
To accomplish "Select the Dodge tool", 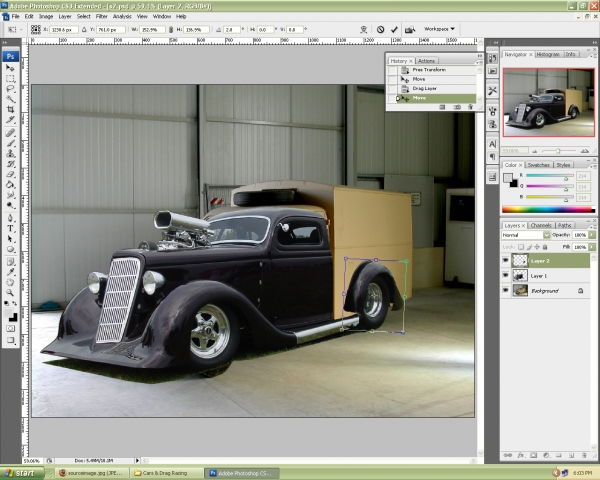I will tap(10, 205).
